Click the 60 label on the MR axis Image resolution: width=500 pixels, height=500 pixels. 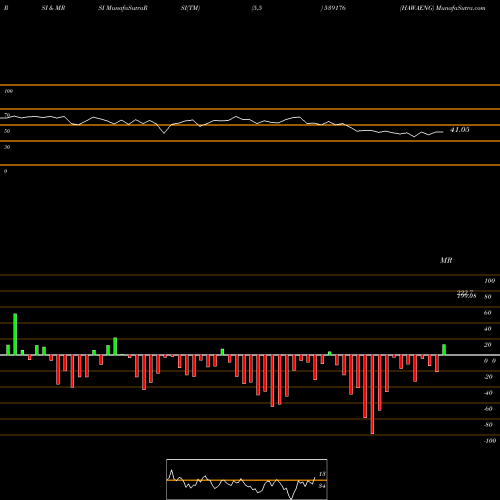click(x=487, y=313)
